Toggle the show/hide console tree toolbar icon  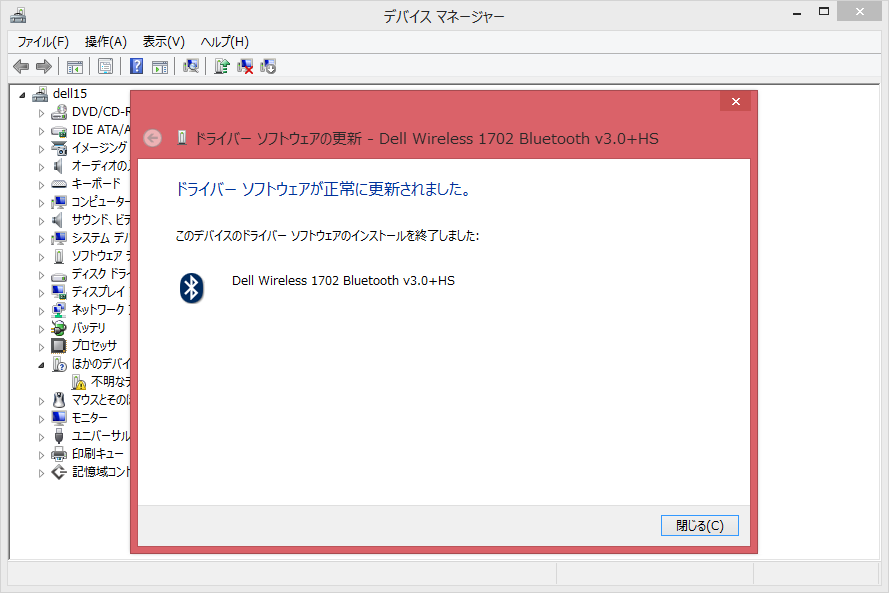[x=75, y=67]
